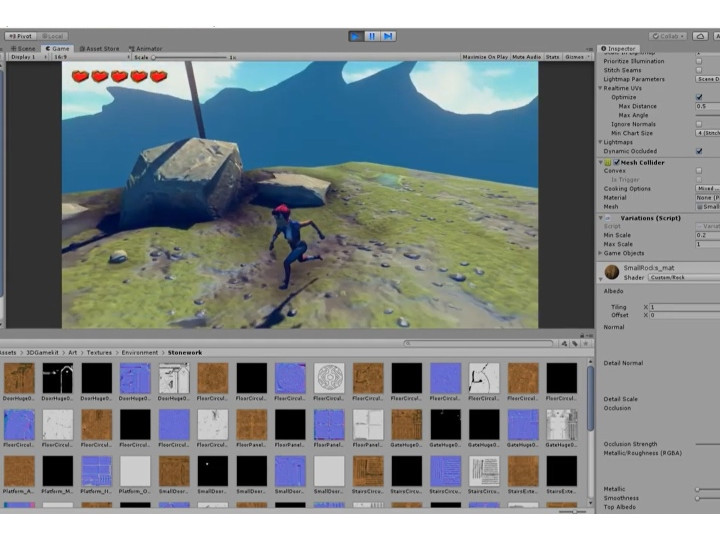Enable Prioritize Illumination checkbox
The width and height of the screenshot is (720, 540).
point(699,61)
